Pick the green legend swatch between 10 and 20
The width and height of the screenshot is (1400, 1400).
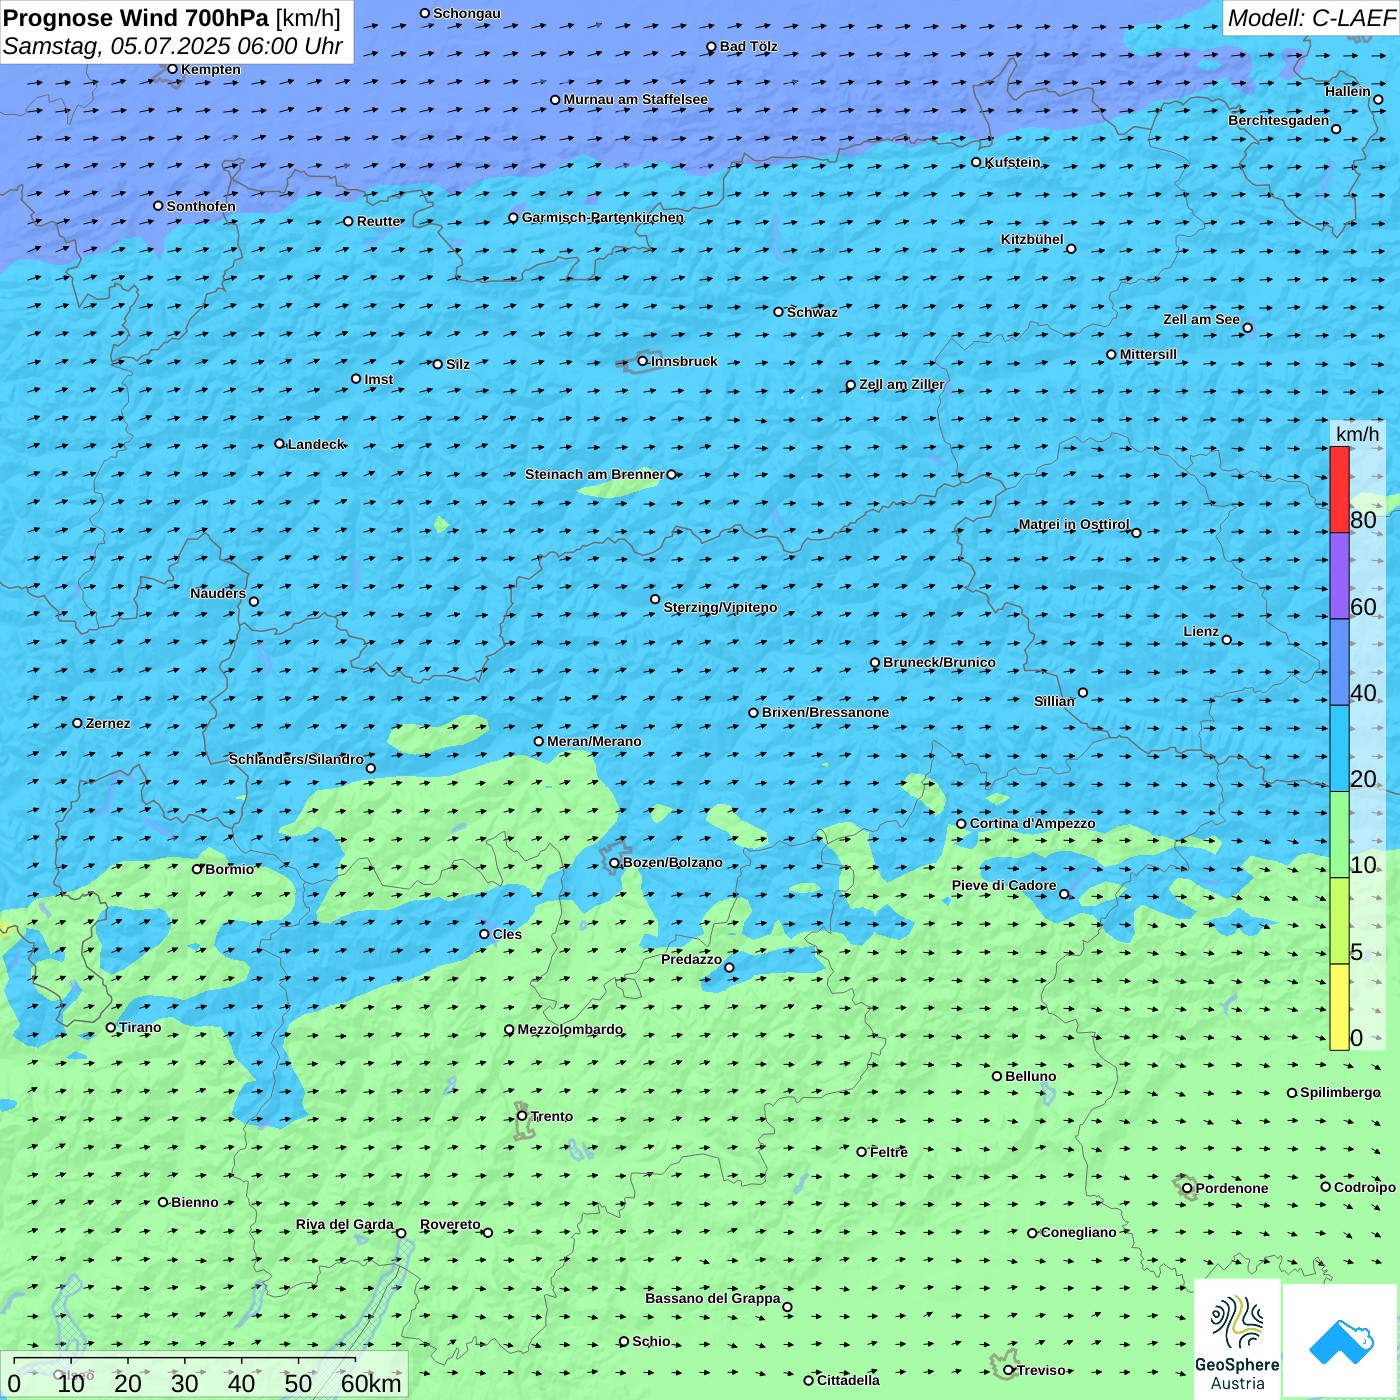click(1339, 835)
